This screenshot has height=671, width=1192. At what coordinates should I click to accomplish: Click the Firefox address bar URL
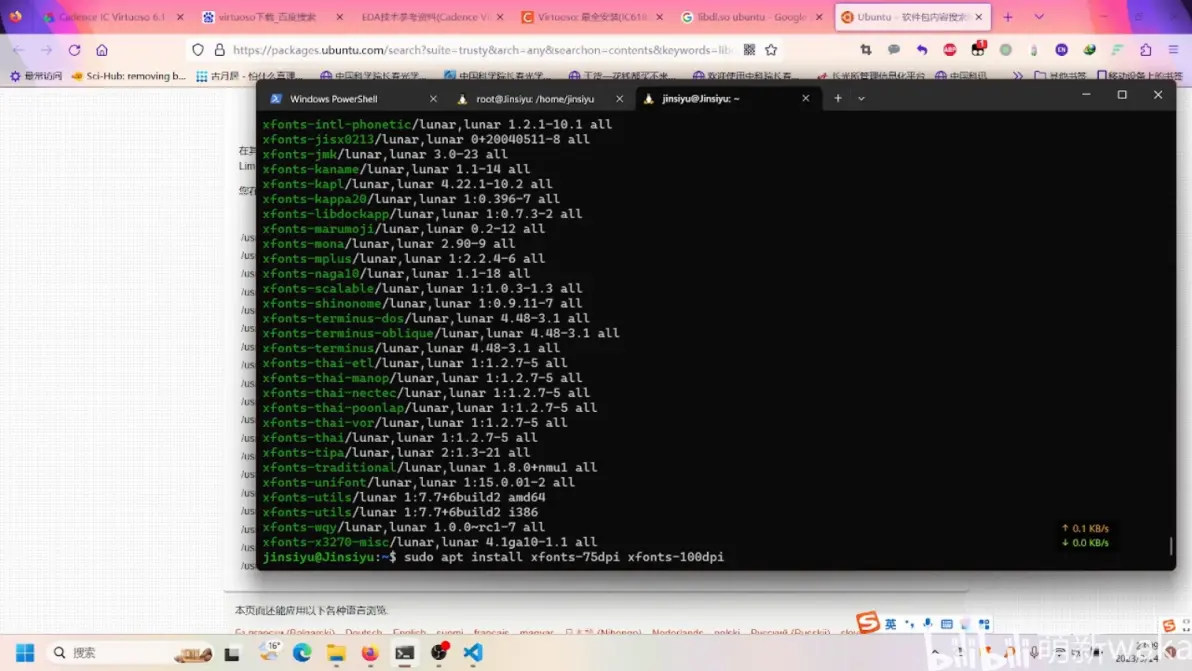click(x=482, y=50)
